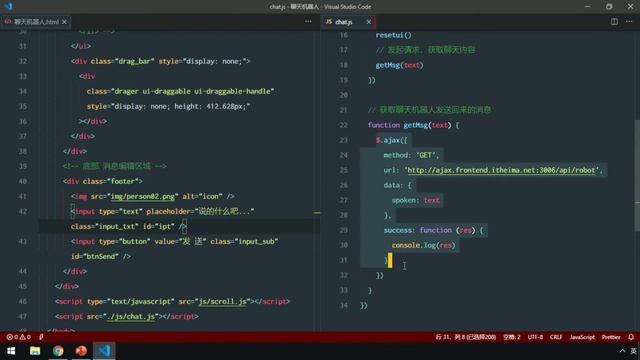
Task: Follow the img/person02.png link in HTML
Action: click(143, 196)
